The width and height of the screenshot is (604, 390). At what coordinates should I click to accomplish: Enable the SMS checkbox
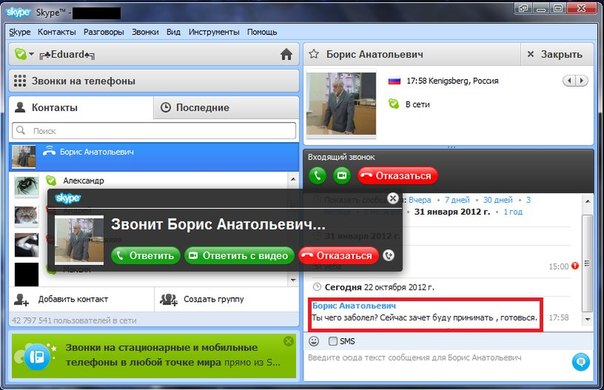(333, 341)
